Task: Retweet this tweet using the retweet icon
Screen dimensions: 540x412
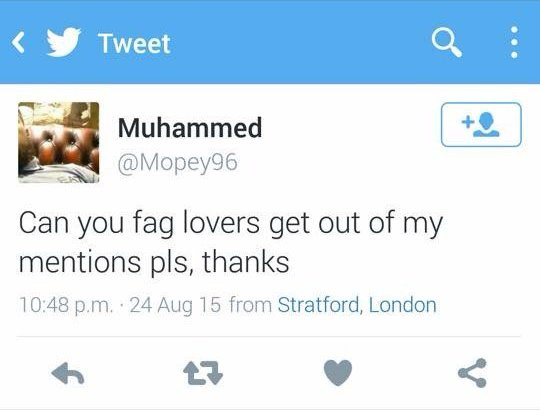Action: 203,373
